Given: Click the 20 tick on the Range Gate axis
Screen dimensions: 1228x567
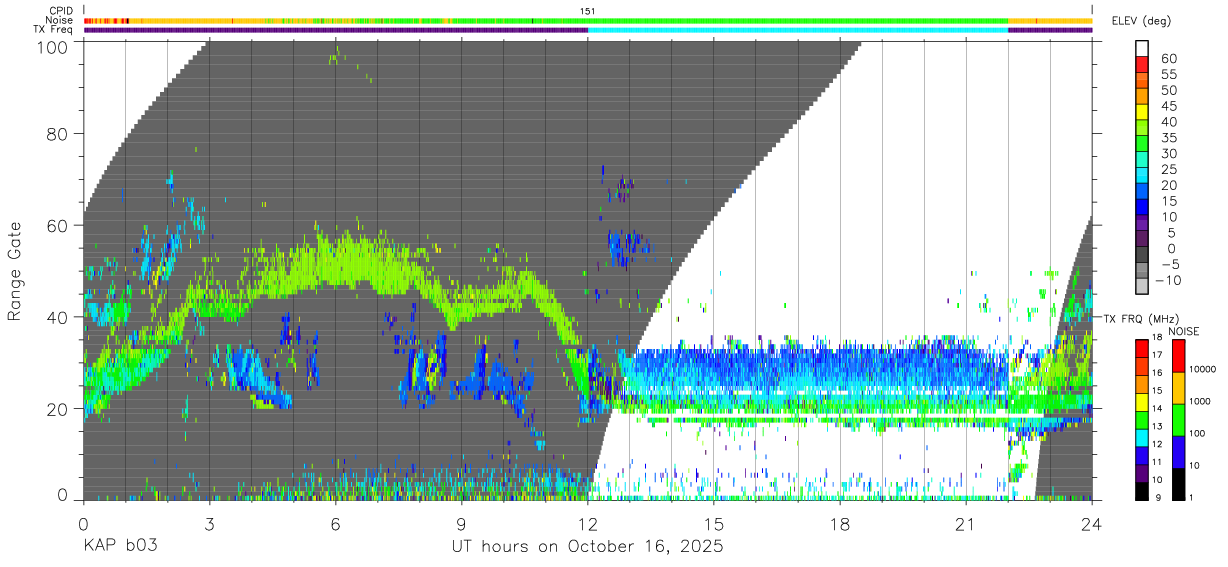Looking at the screenshot, I should click(56, 409).
